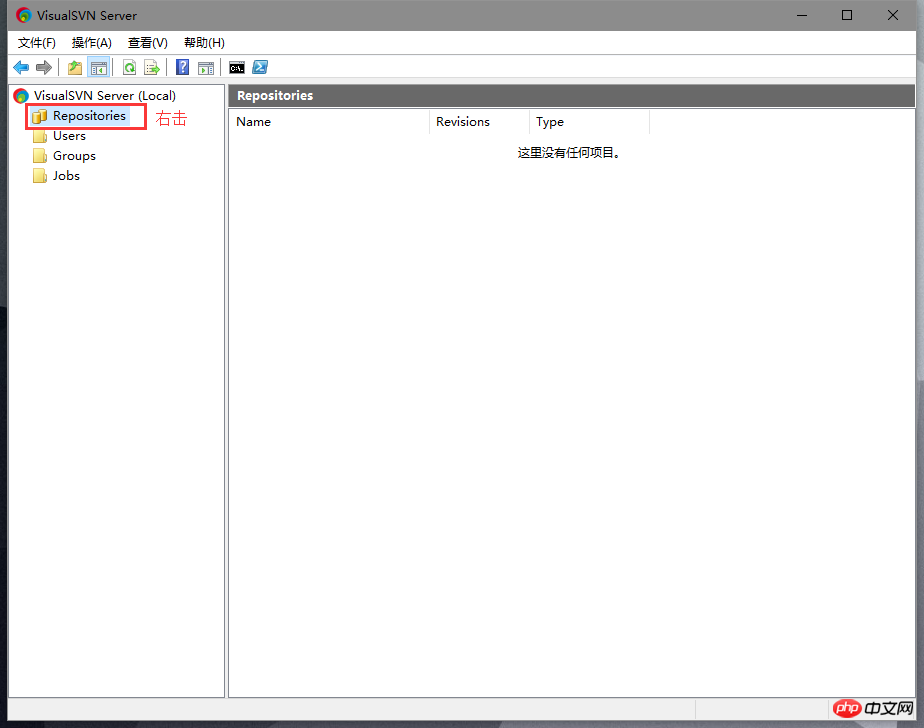Sort by the Name column header
924x728 pixels.
point(329,122)
